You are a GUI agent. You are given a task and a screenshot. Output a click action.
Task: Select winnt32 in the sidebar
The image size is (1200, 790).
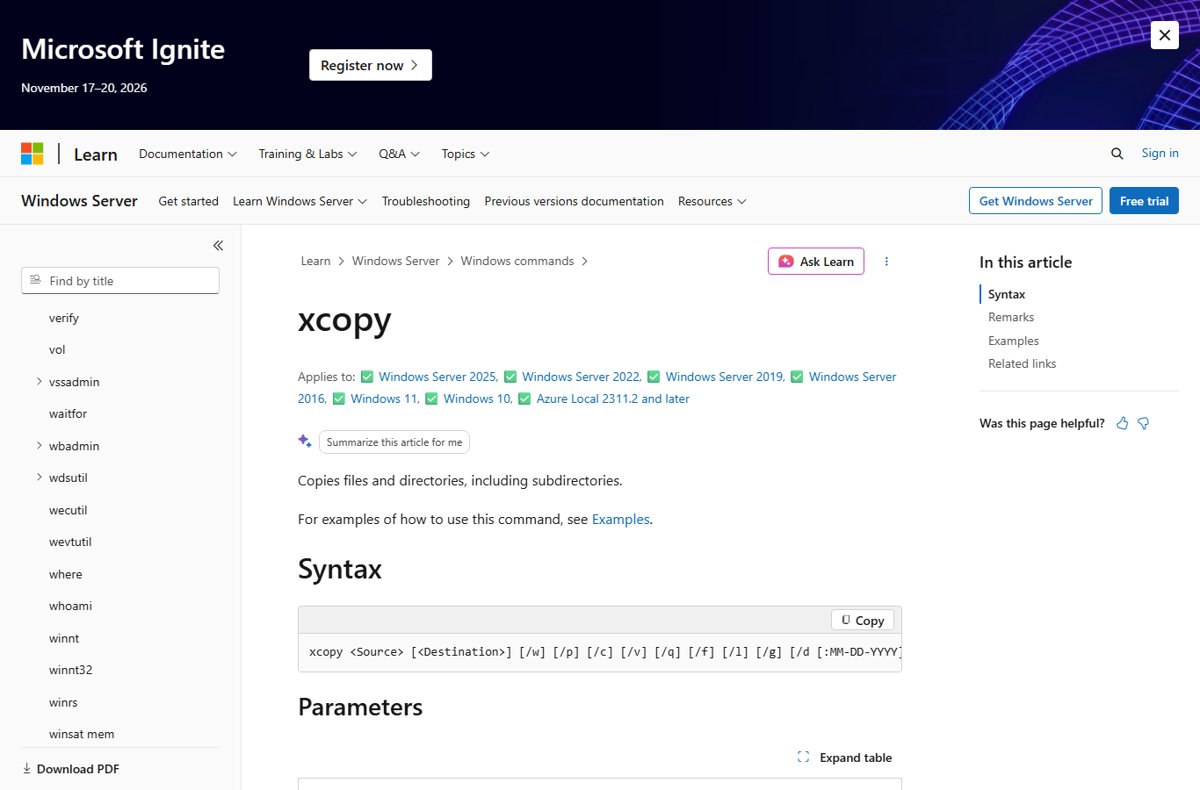(71, 670)
